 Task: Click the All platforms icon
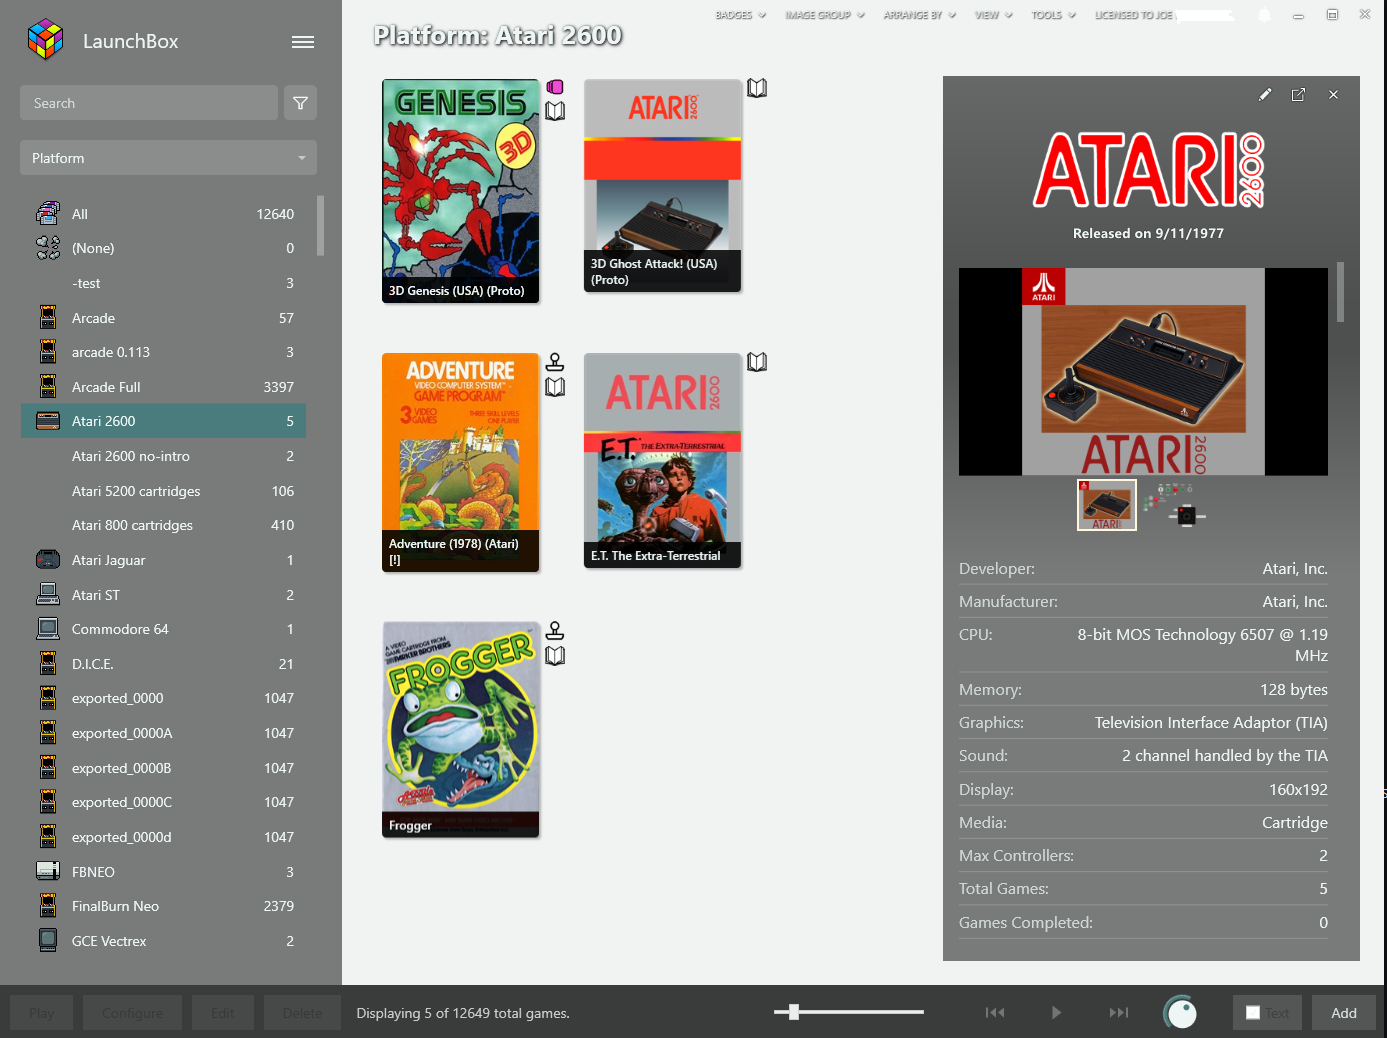click(48, 213)
